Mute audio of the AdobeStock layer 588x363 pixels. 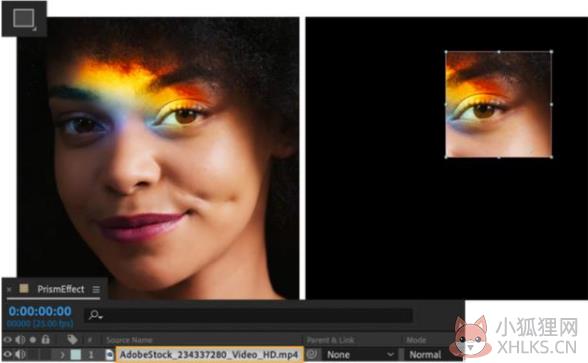[x=20, y=354]
